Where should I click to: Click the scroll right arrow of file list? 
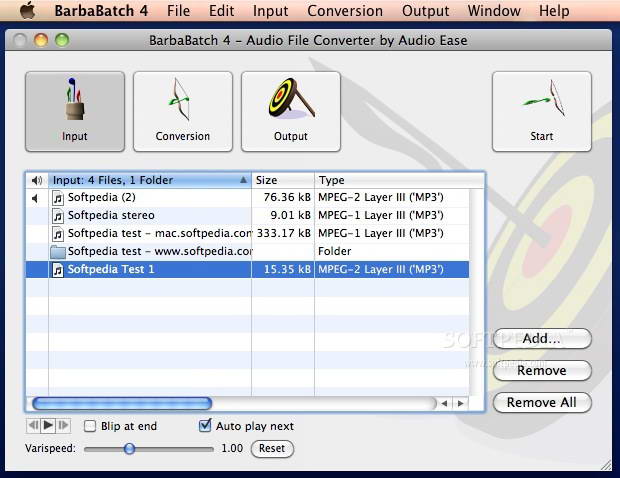(460, 404)
